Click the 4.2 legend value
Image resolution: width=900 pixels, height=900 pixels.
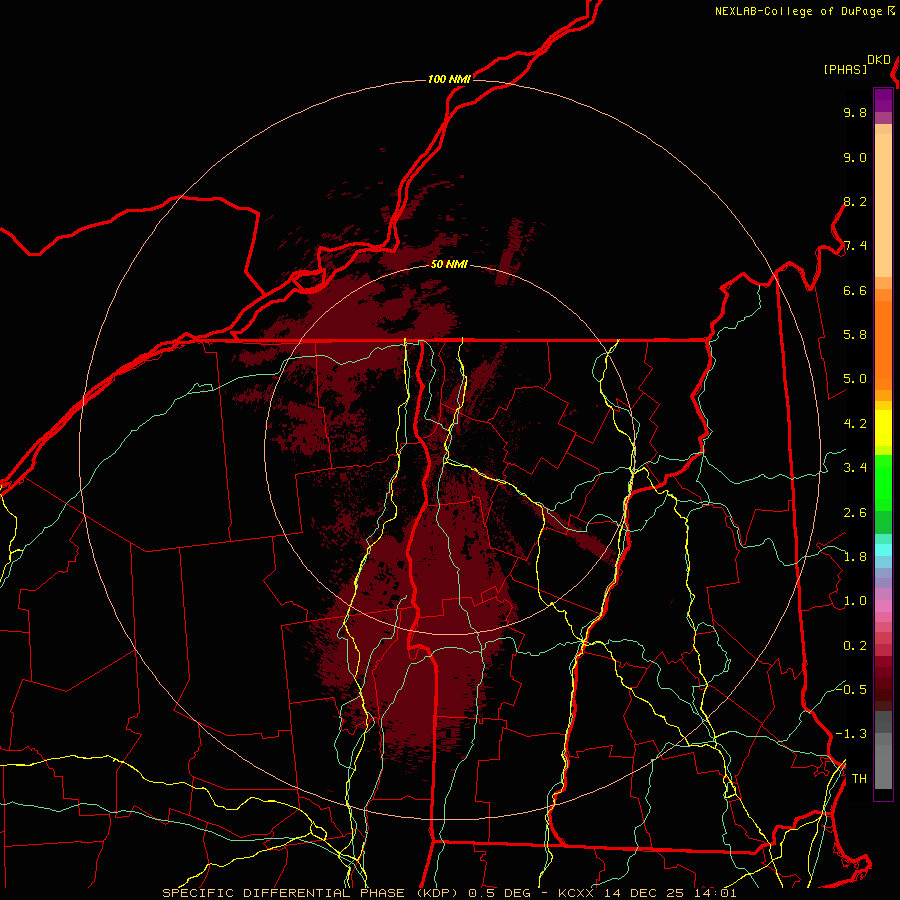[x=855, y=424]
